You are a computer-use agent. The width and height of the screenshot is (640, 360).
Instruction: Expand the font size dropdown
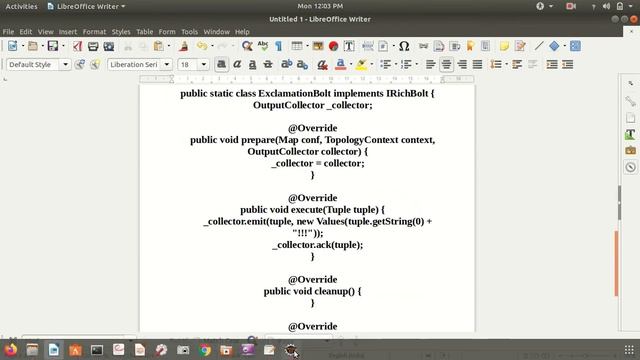click(203, 64)
